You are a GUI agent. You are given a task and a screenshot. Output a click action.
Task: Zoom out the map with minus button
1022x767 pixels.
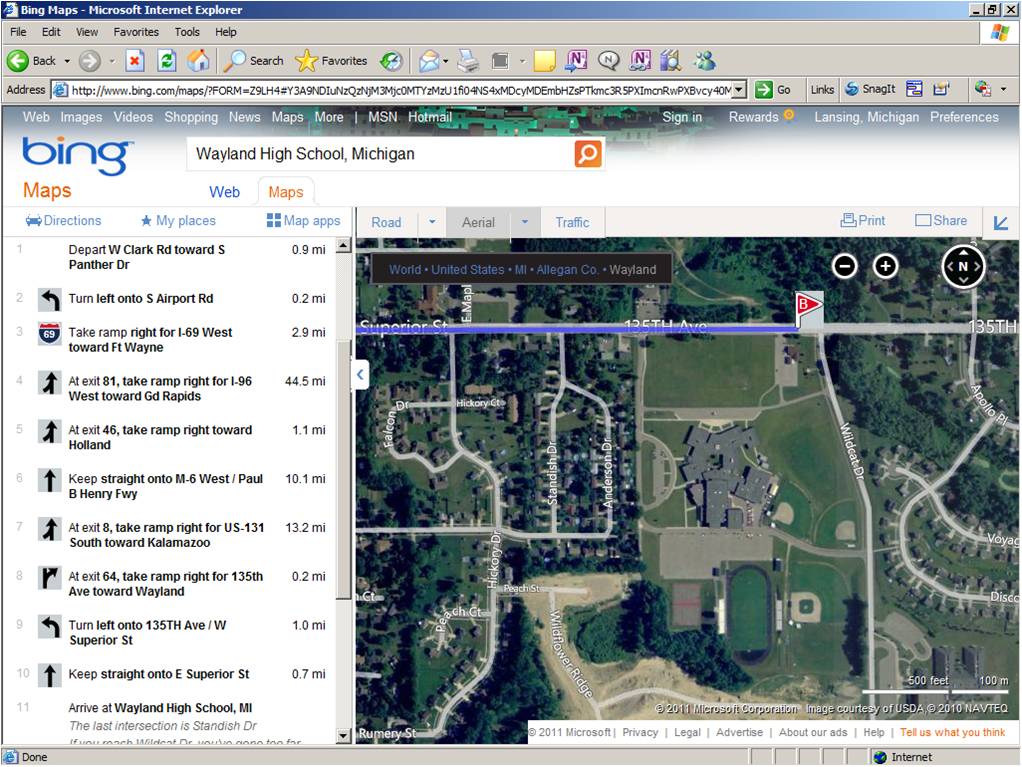pyautogui.click(x=845, y=266)
